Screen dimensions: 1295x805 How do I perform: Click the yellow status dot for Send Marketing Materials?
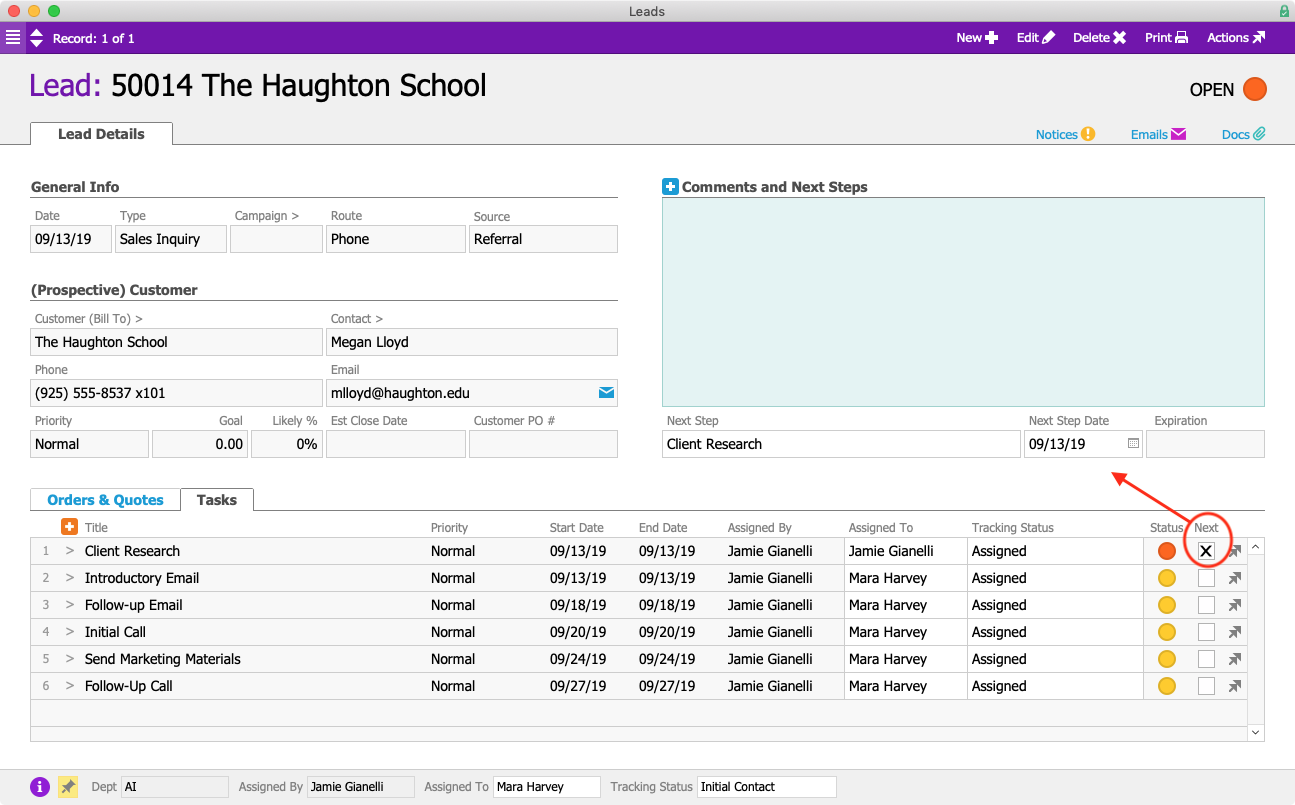pos(1166,659)
